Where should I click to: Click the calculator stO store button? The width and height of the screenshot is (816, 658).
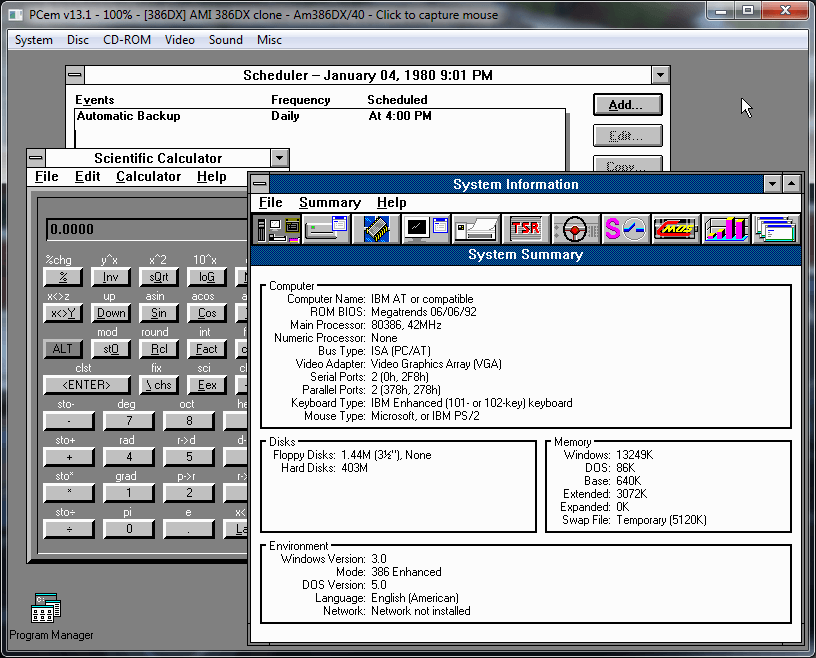coord(110,349)
